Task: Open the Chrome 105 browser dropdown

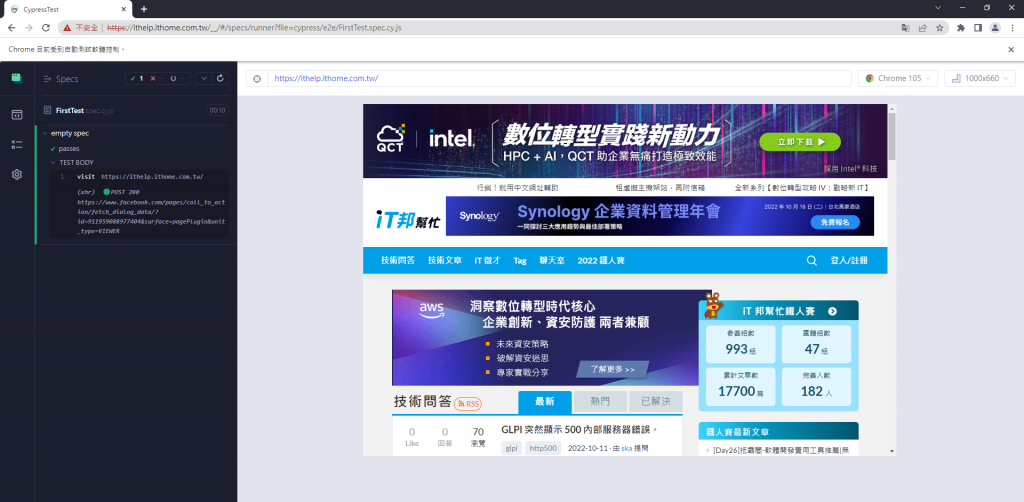Action: coord(898,78)
